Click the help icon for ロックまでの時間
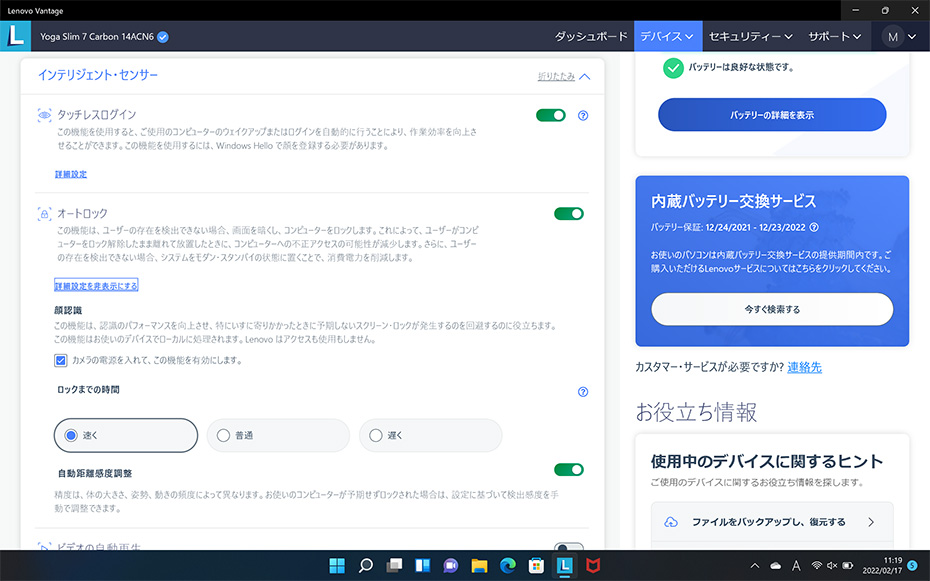 [x=583, y=392]
